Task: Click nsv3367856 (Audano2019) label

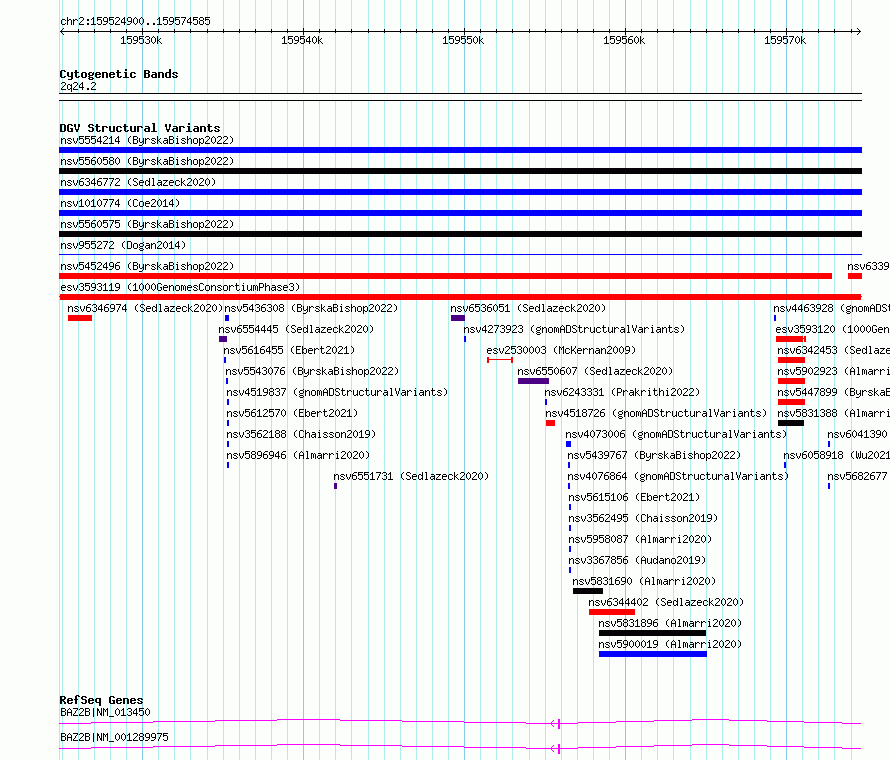Action: coord(637,560)
